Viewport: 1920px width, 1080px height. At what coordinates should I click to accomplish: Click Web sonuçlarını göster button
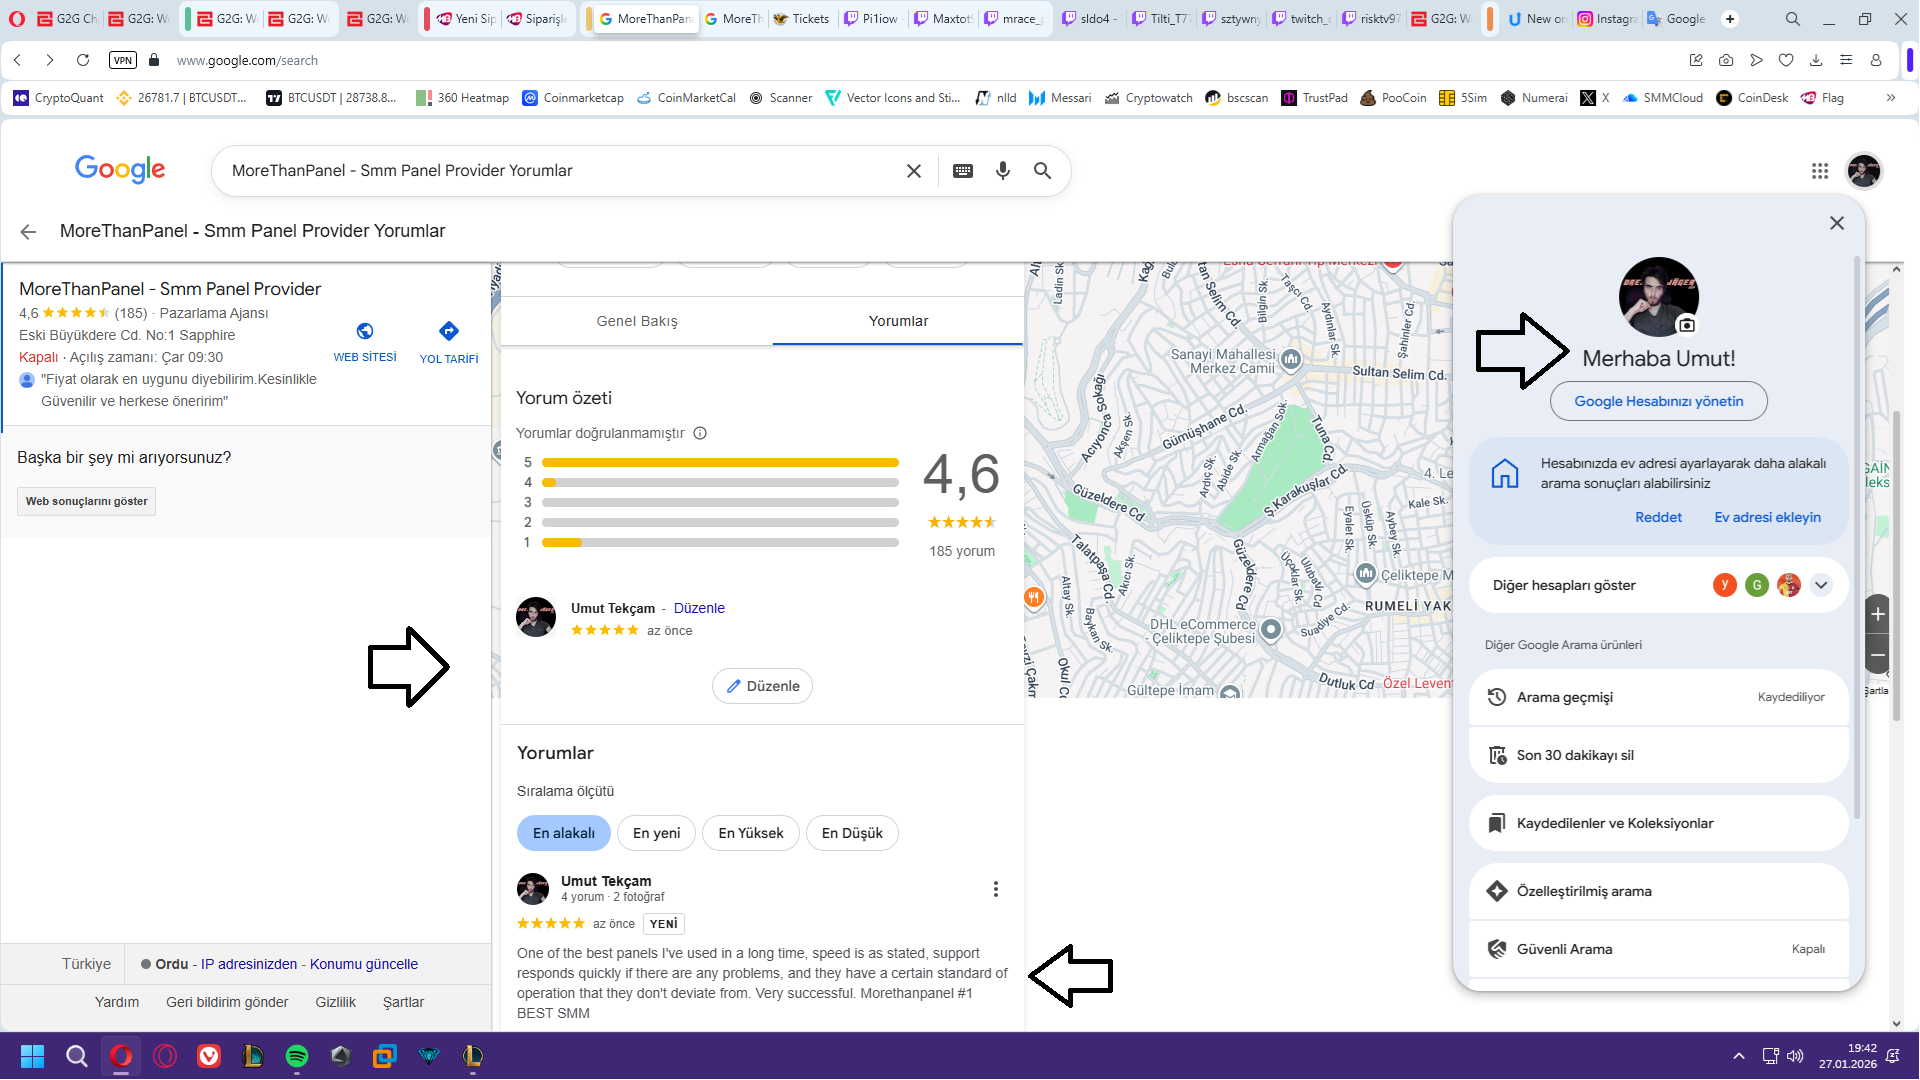[x=87, y=501]
